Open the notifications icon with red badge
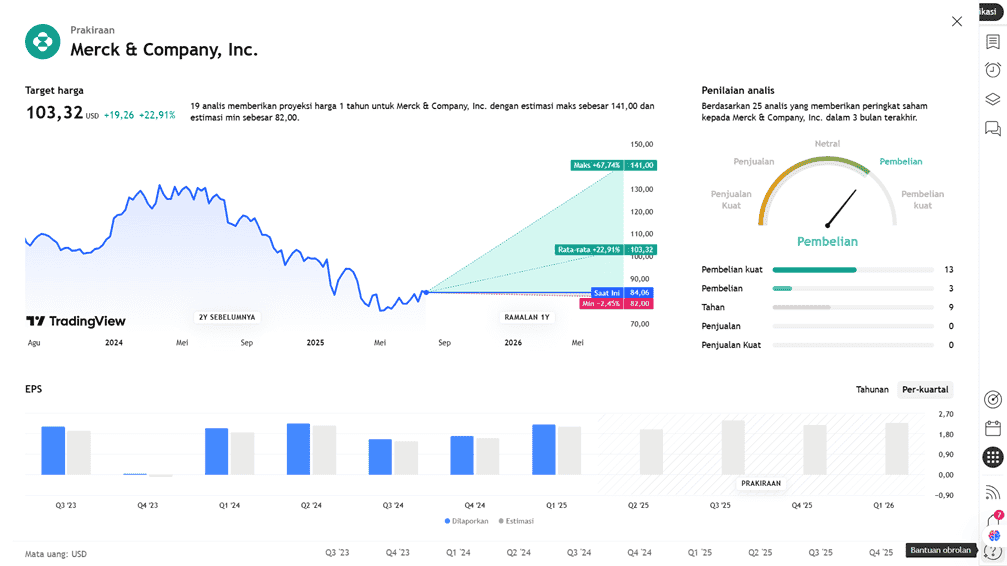 click(994, 518)
